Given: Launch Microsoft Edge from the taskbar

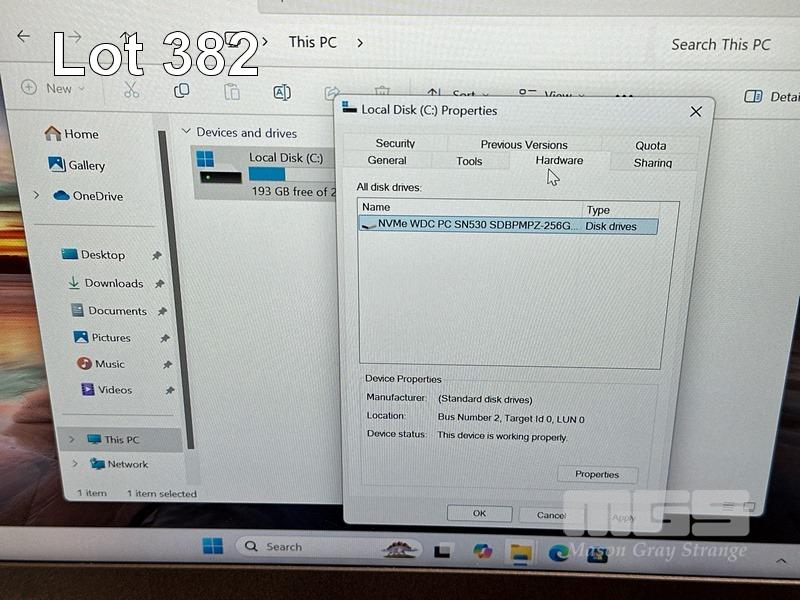Looking at the screenshot, I should click(559, 551).
